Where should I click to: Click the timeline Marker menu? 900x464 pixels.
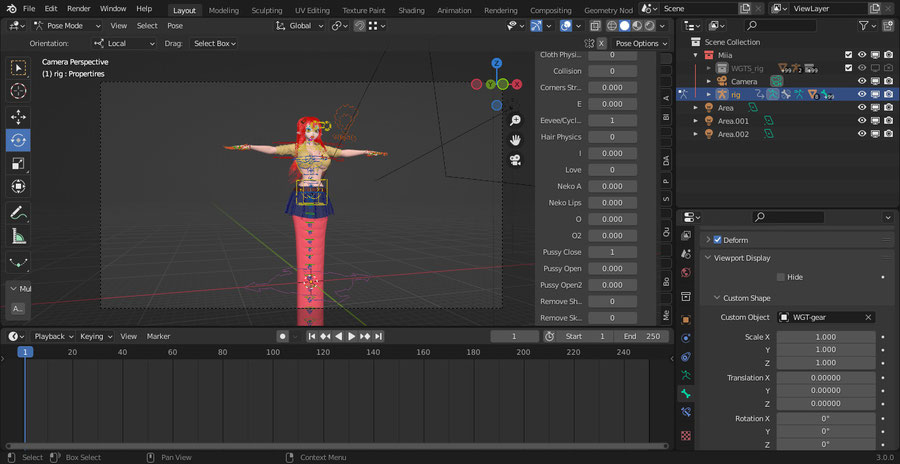158,337
